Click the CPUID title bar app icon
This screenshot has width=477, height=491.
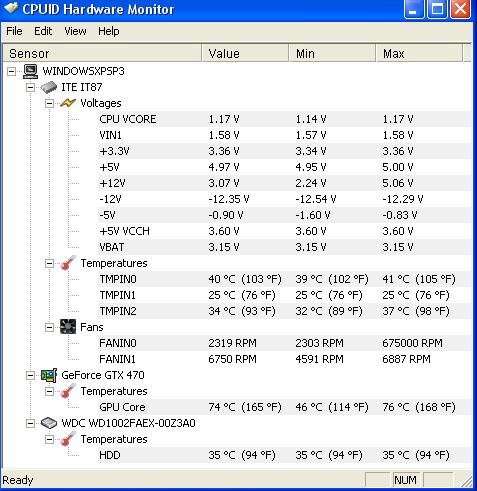pyautogui.click(x=11, y=8)
